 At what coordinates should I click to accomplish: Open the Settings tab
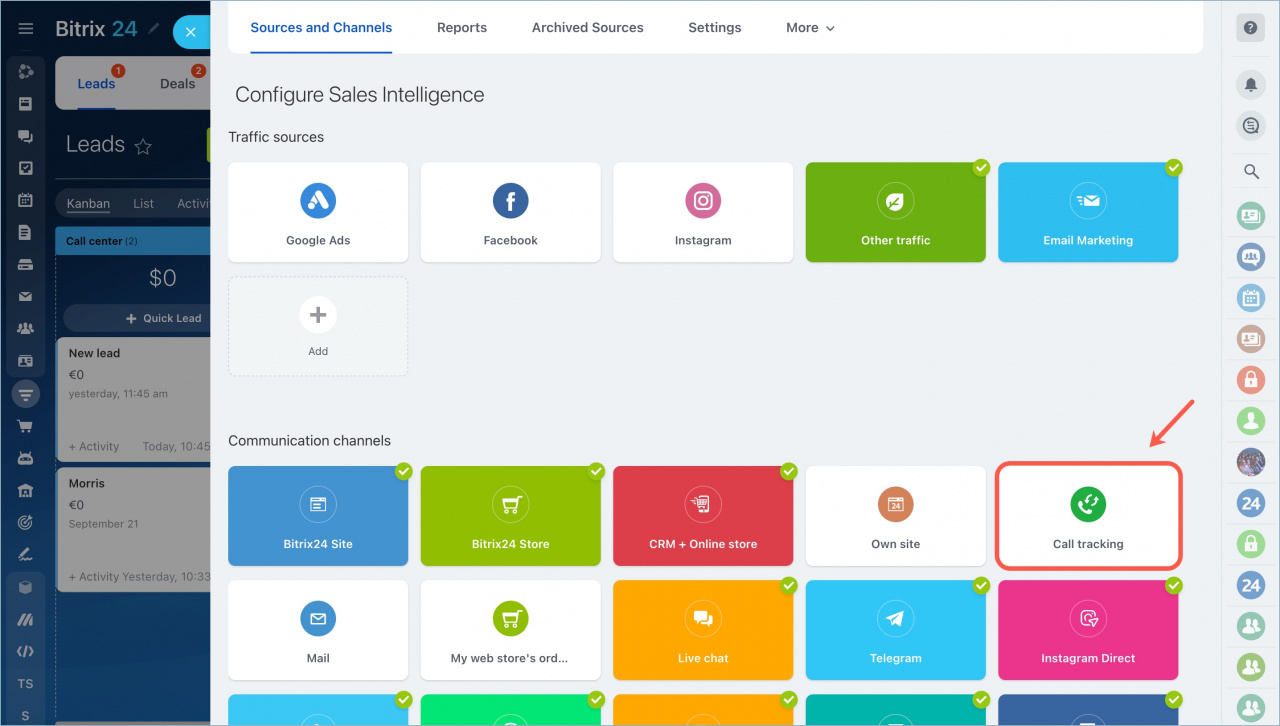tap(715, 28)
